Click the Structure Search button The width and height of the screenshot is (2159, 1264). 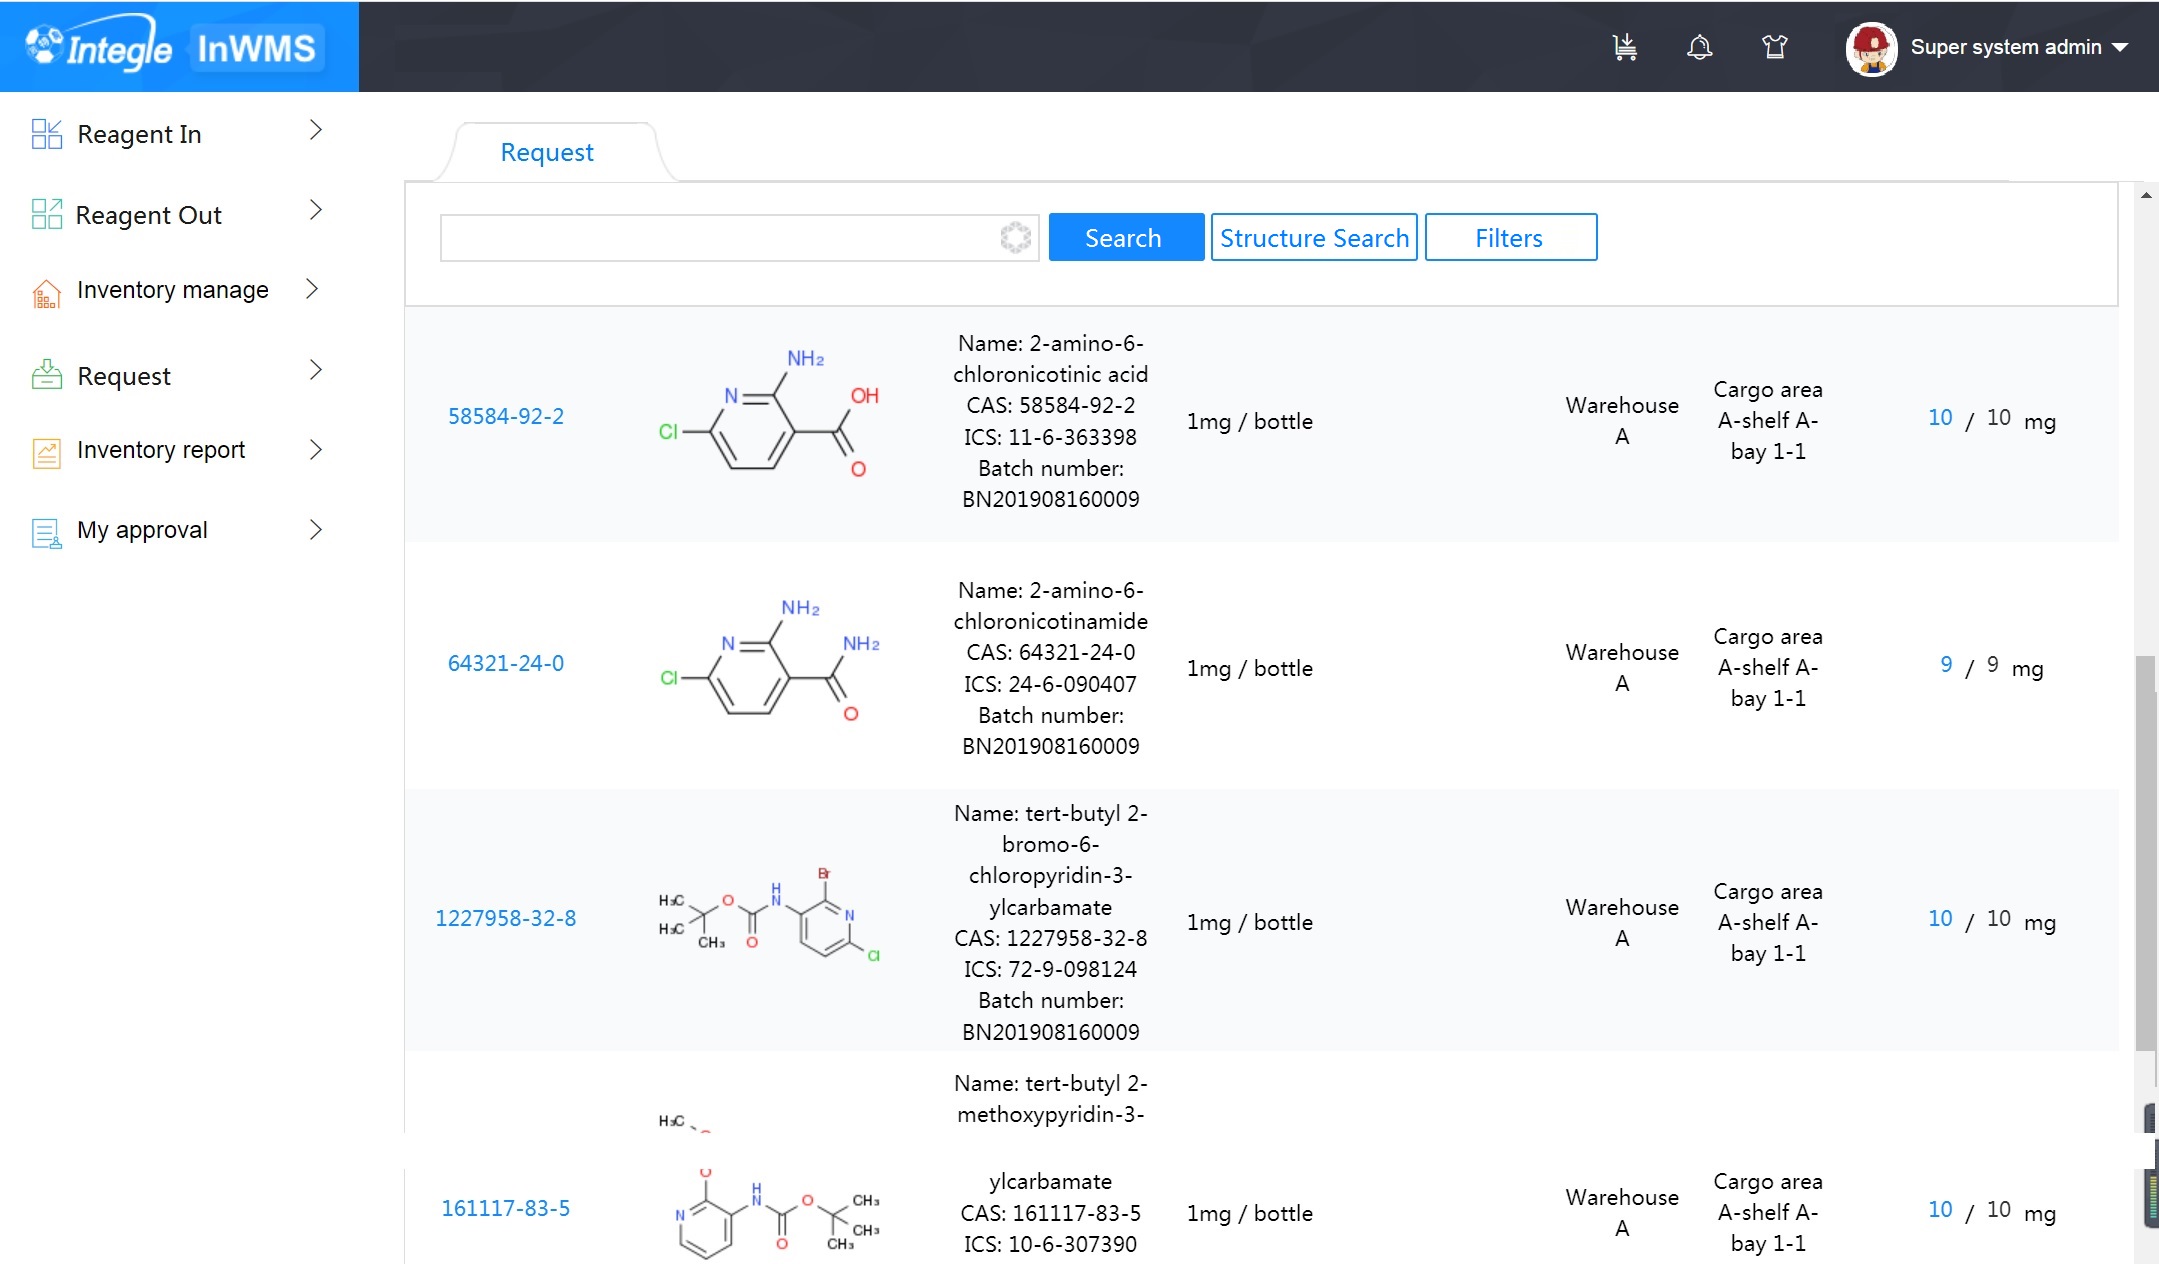(x=1312, y=236)
